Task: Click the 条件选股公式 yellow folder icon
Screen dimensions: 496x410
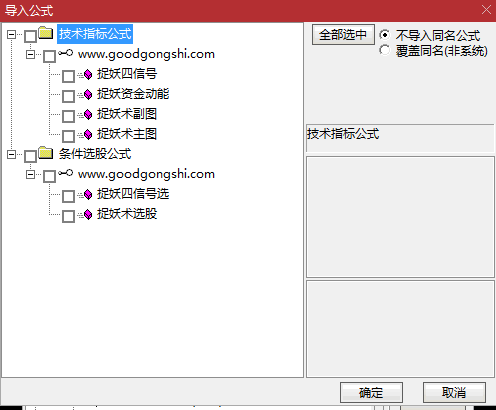Action: 46,153
